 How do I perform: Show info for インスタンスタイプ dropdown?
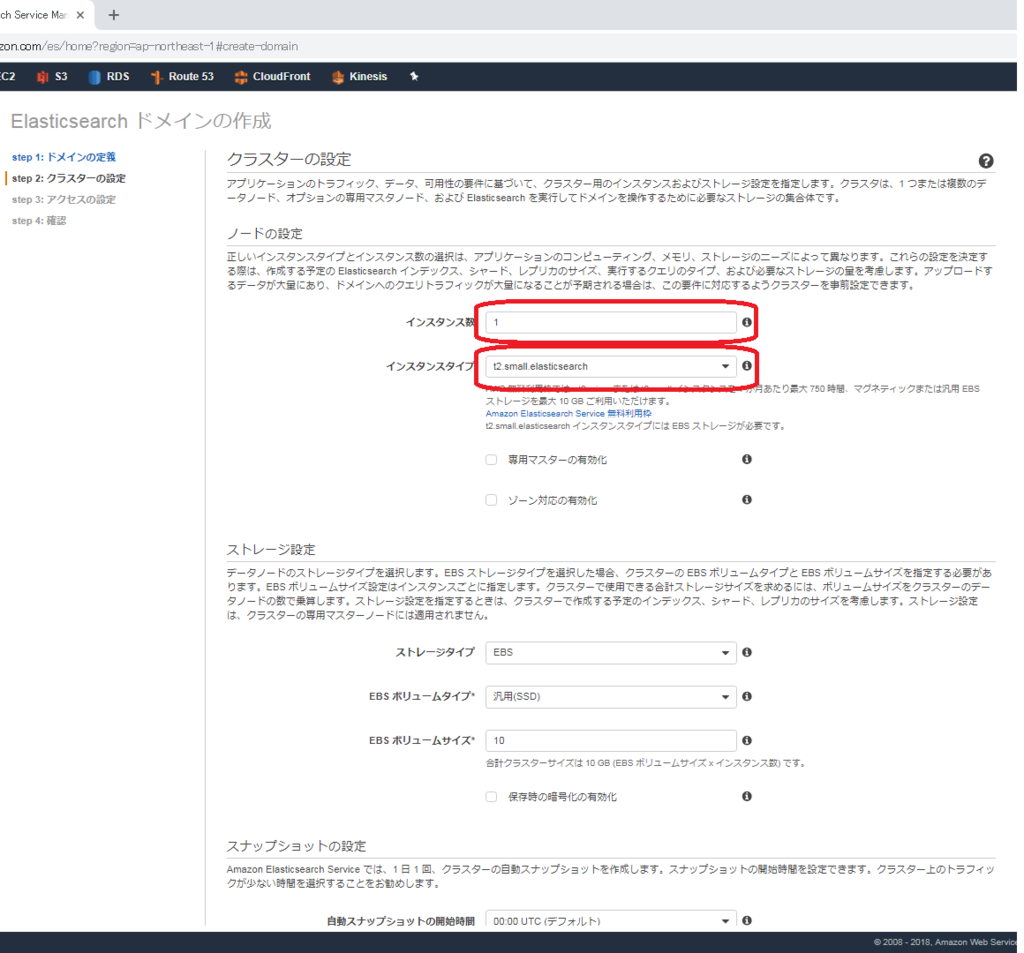[746, 366]
